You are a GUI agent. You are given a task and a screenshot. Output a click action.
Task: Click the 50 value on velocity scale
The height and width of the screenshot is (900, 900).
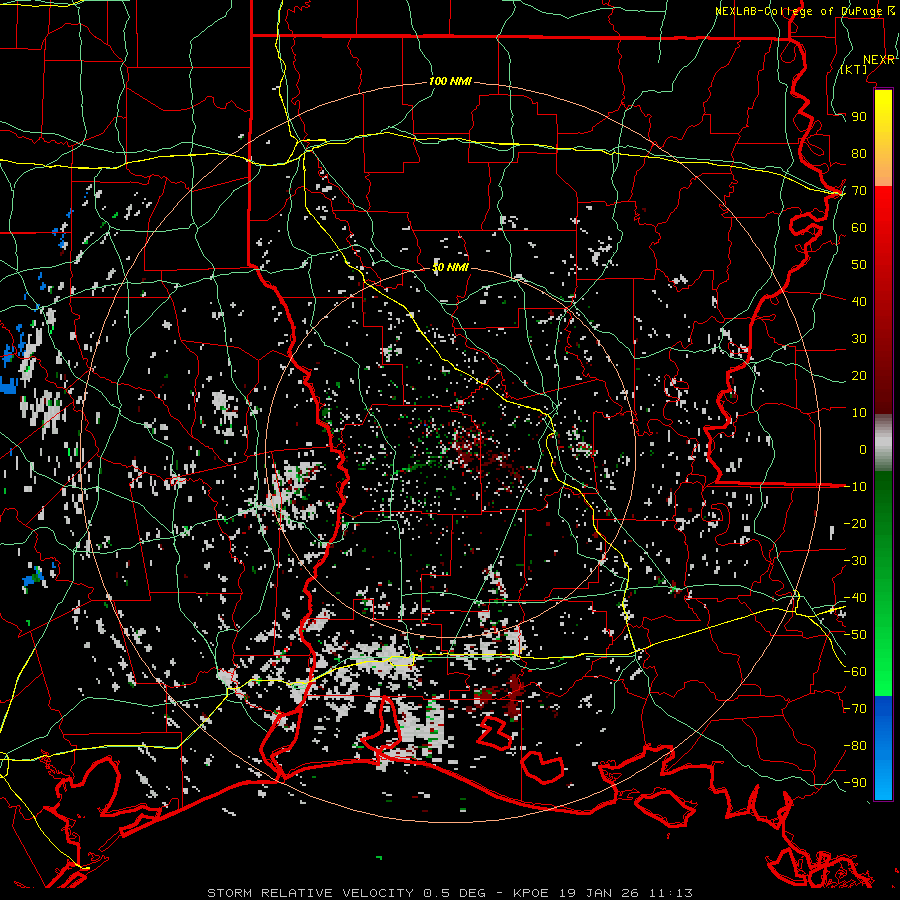(859, 265)
